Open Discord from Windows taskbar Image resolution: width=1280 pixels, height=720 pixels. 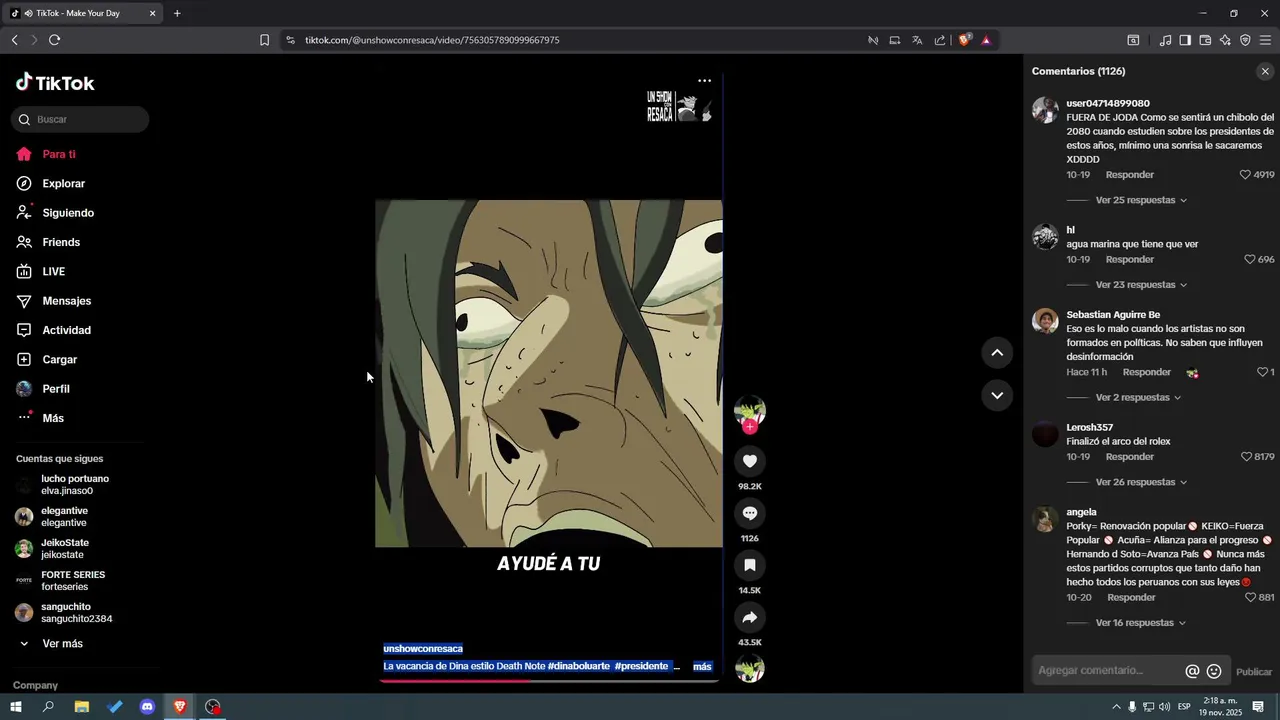pyautogui.click(x=147, y=706)
